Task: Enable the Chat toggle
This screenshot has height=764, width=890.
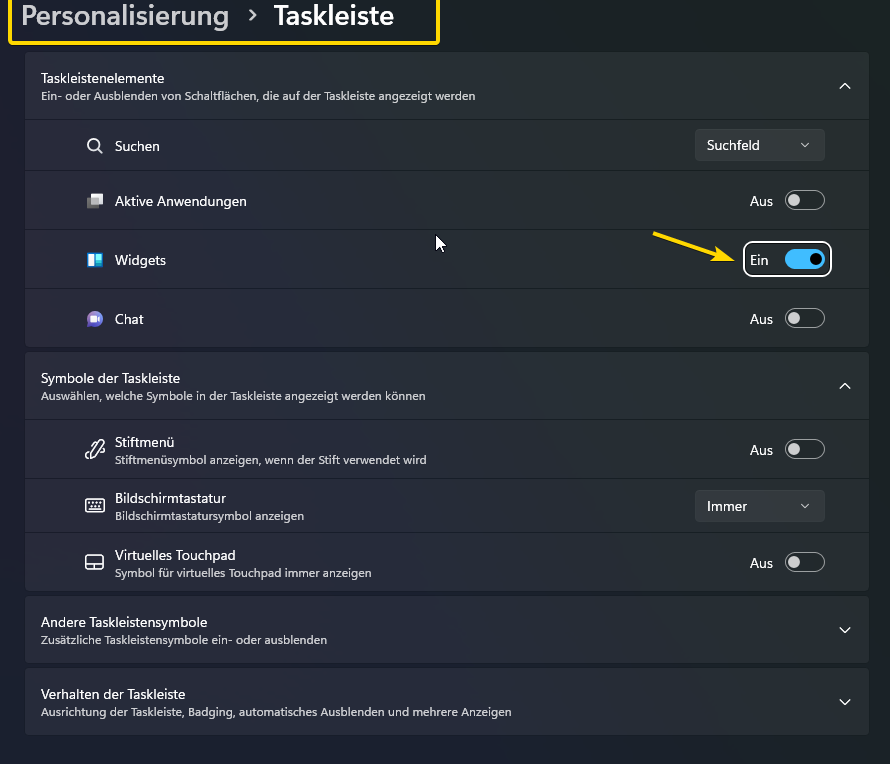Action: click(804, 319)
